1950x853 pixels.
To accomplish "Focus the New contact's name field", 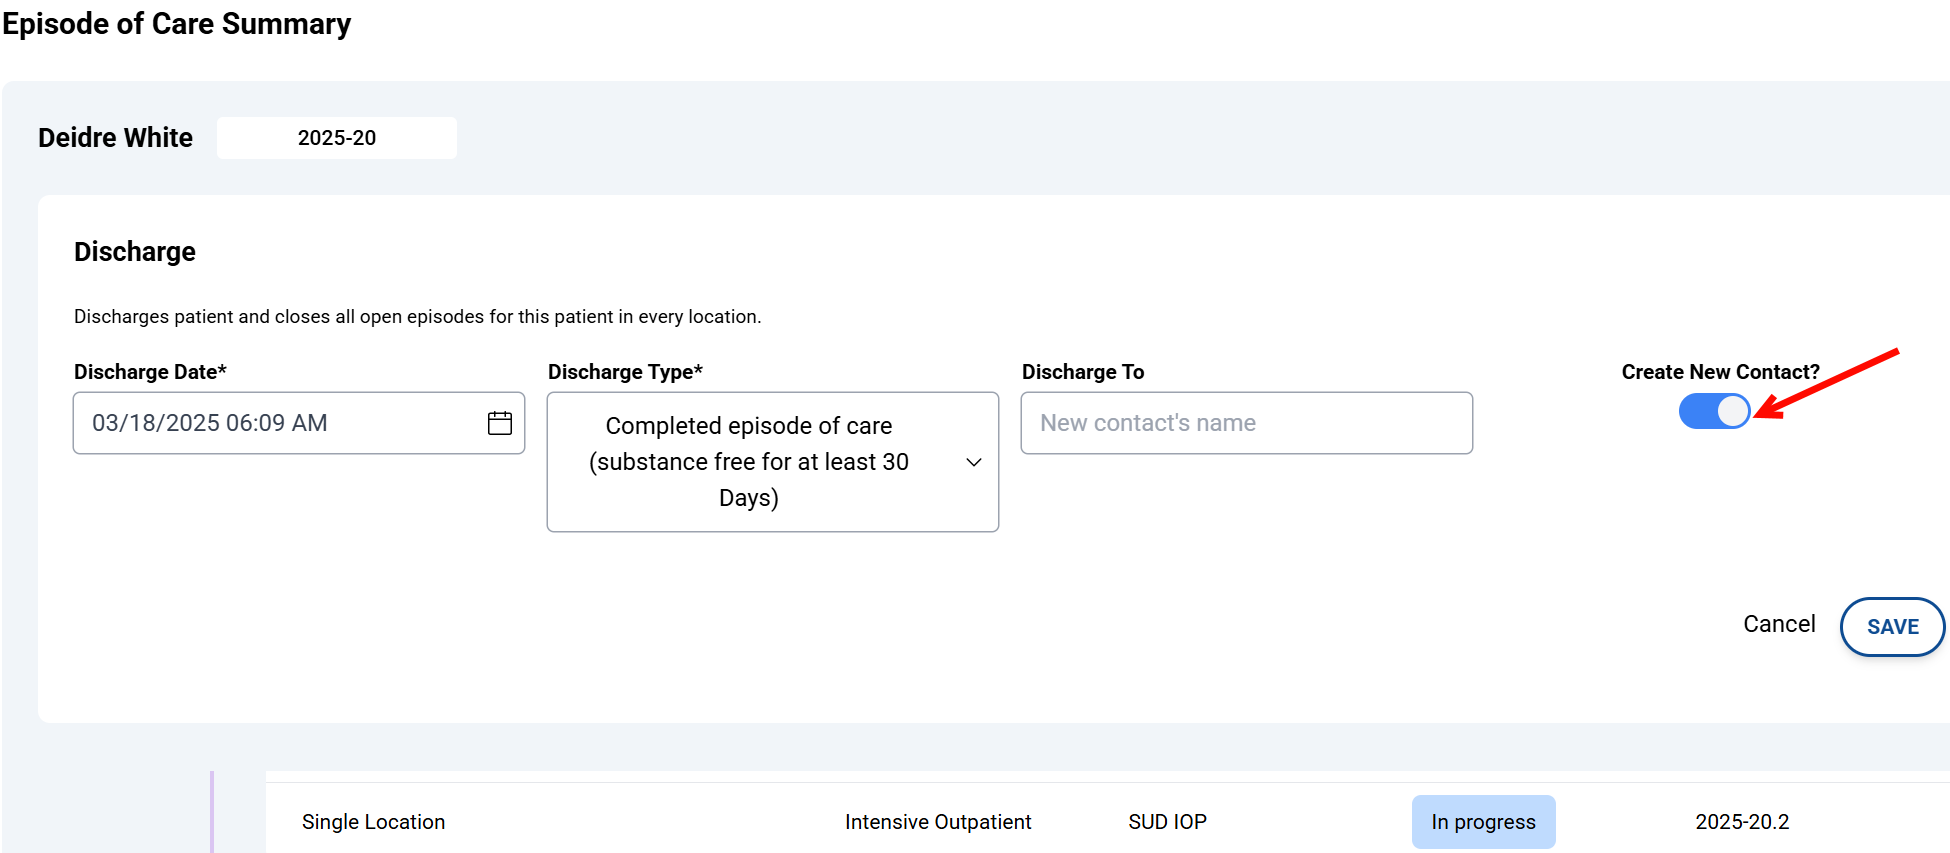I will click(x=1246, y=423).
